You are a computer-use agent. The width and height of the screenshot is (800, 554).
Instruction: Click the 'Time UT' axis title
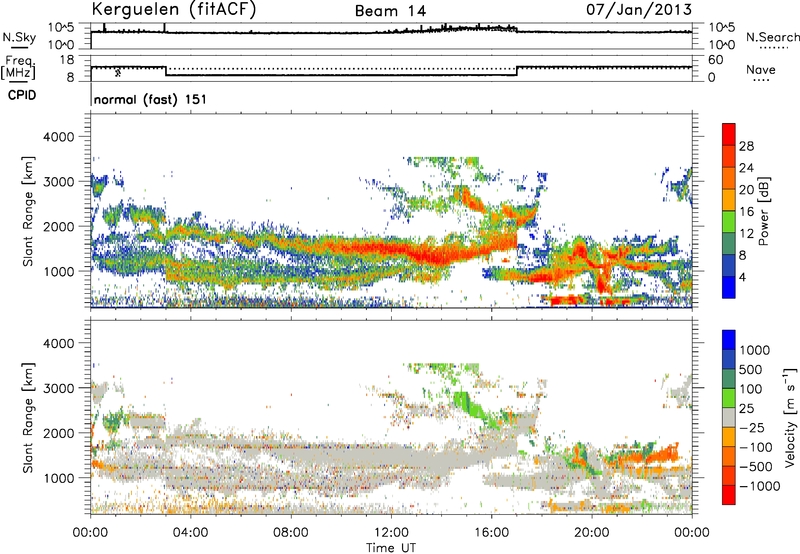391,547
